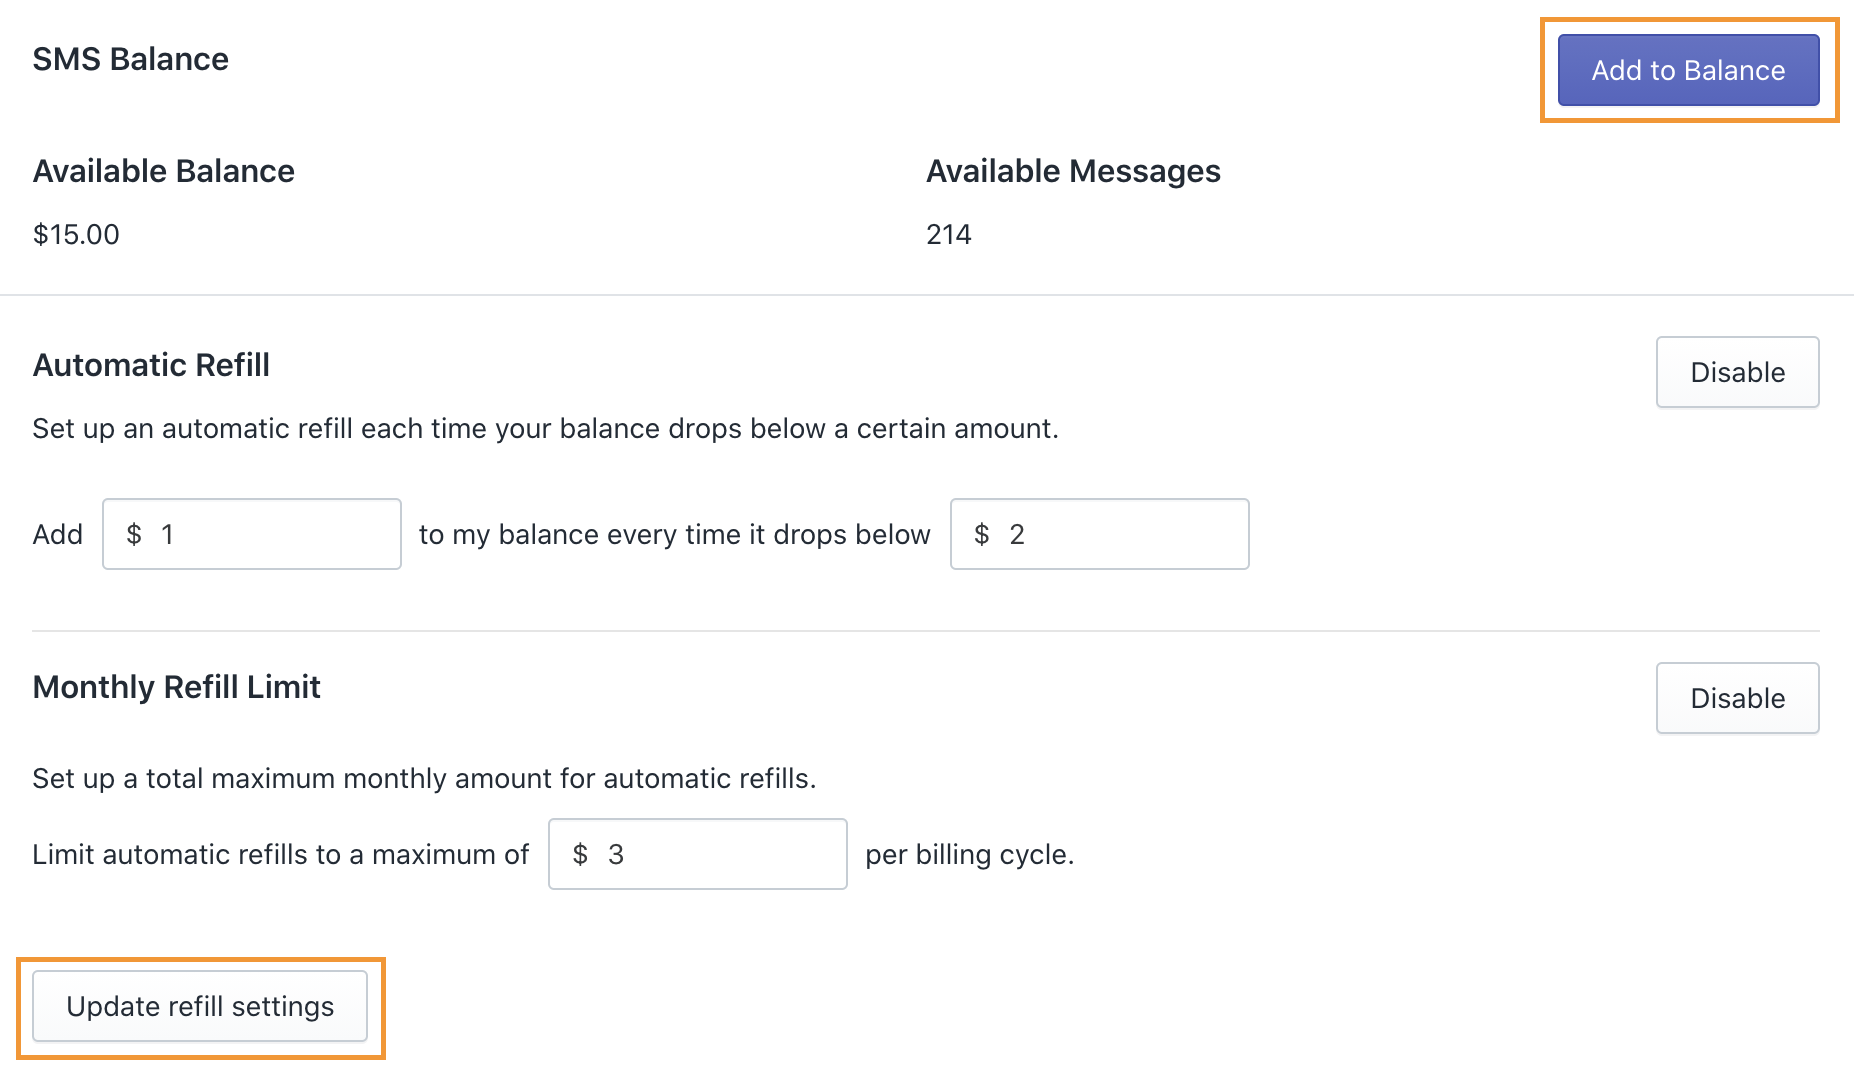Click the "per billing cycle." text
The image size is (1854, 1076).
click(969, 854)
